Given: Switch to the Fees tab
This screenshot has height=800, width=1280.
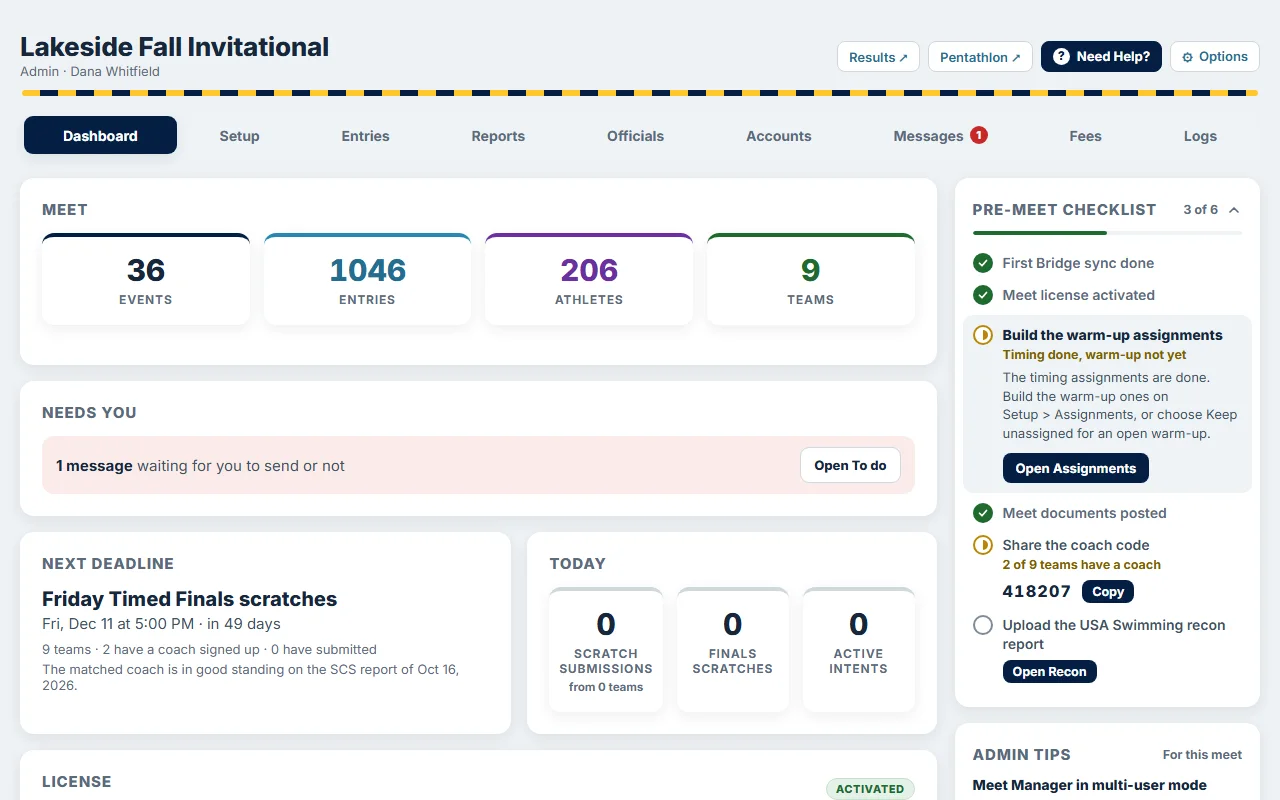Looking at the screenshot, I should (1085, 136).
